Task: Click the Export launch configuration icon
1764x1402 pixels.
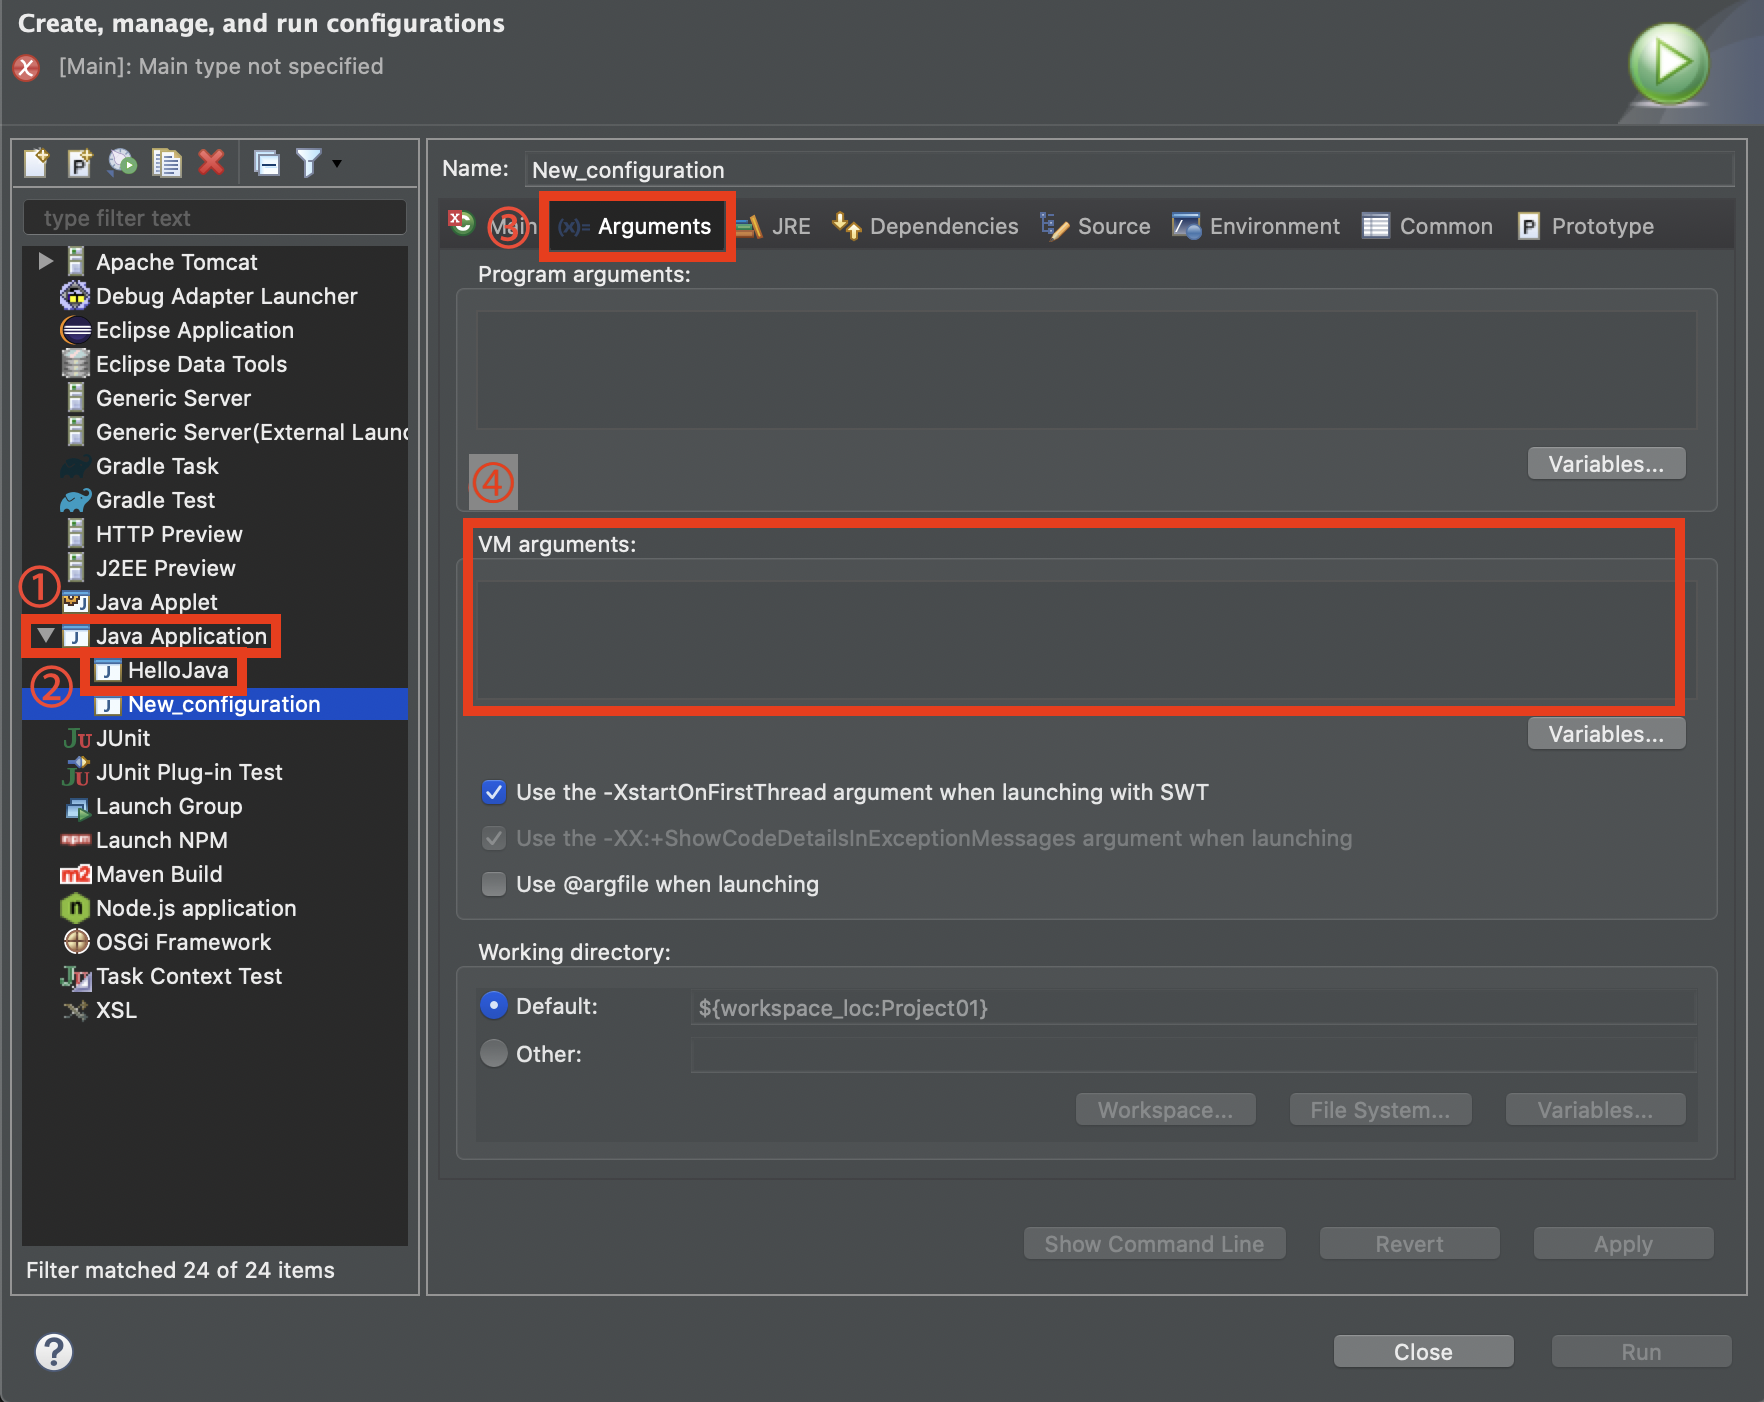Action: [x=123, y=162]
